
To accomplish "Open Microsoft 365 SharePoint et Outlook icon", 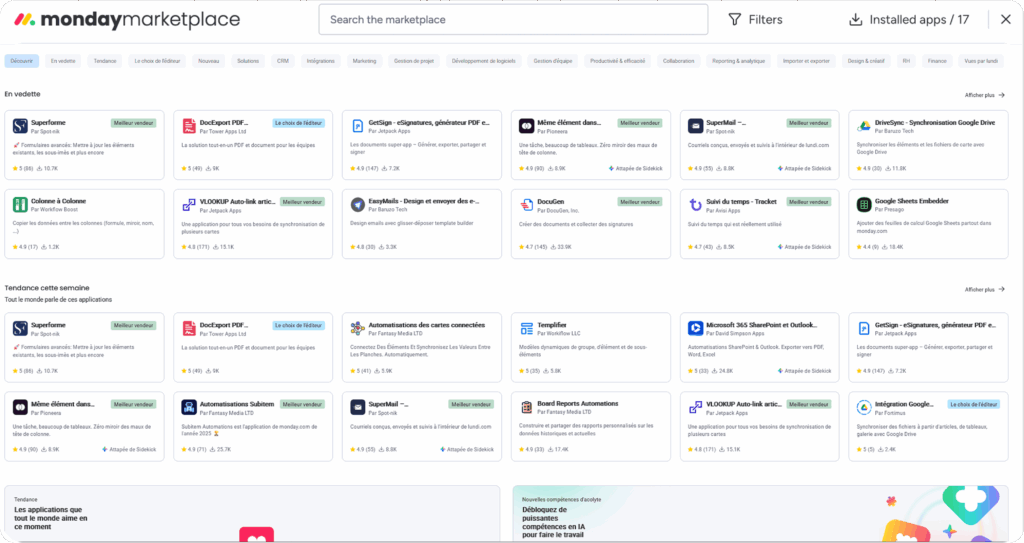I will [x=696, y=328].
